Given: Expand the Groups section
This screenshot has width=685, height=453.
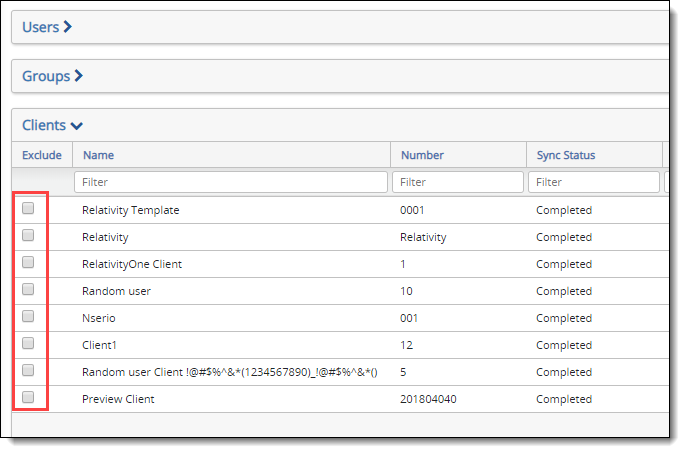Looking at the screenshot, I should 52,76.
